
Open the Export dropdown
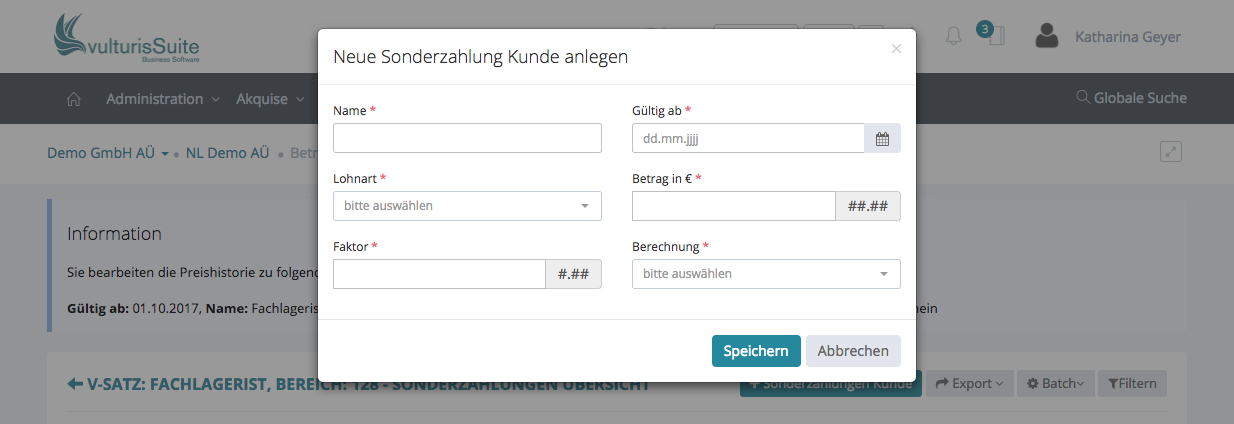coord(967,384)
